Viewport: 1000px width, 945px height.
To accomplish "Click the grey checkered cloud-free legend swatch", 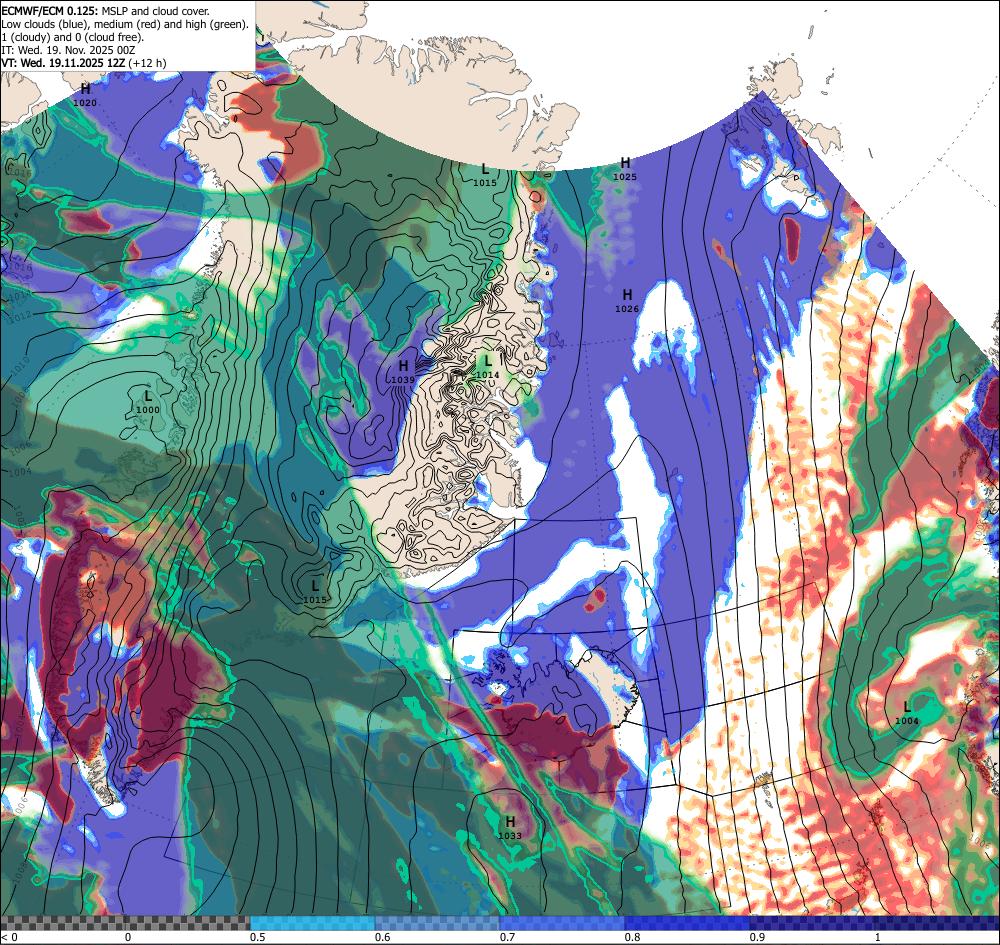I will [x=125, y=923].
